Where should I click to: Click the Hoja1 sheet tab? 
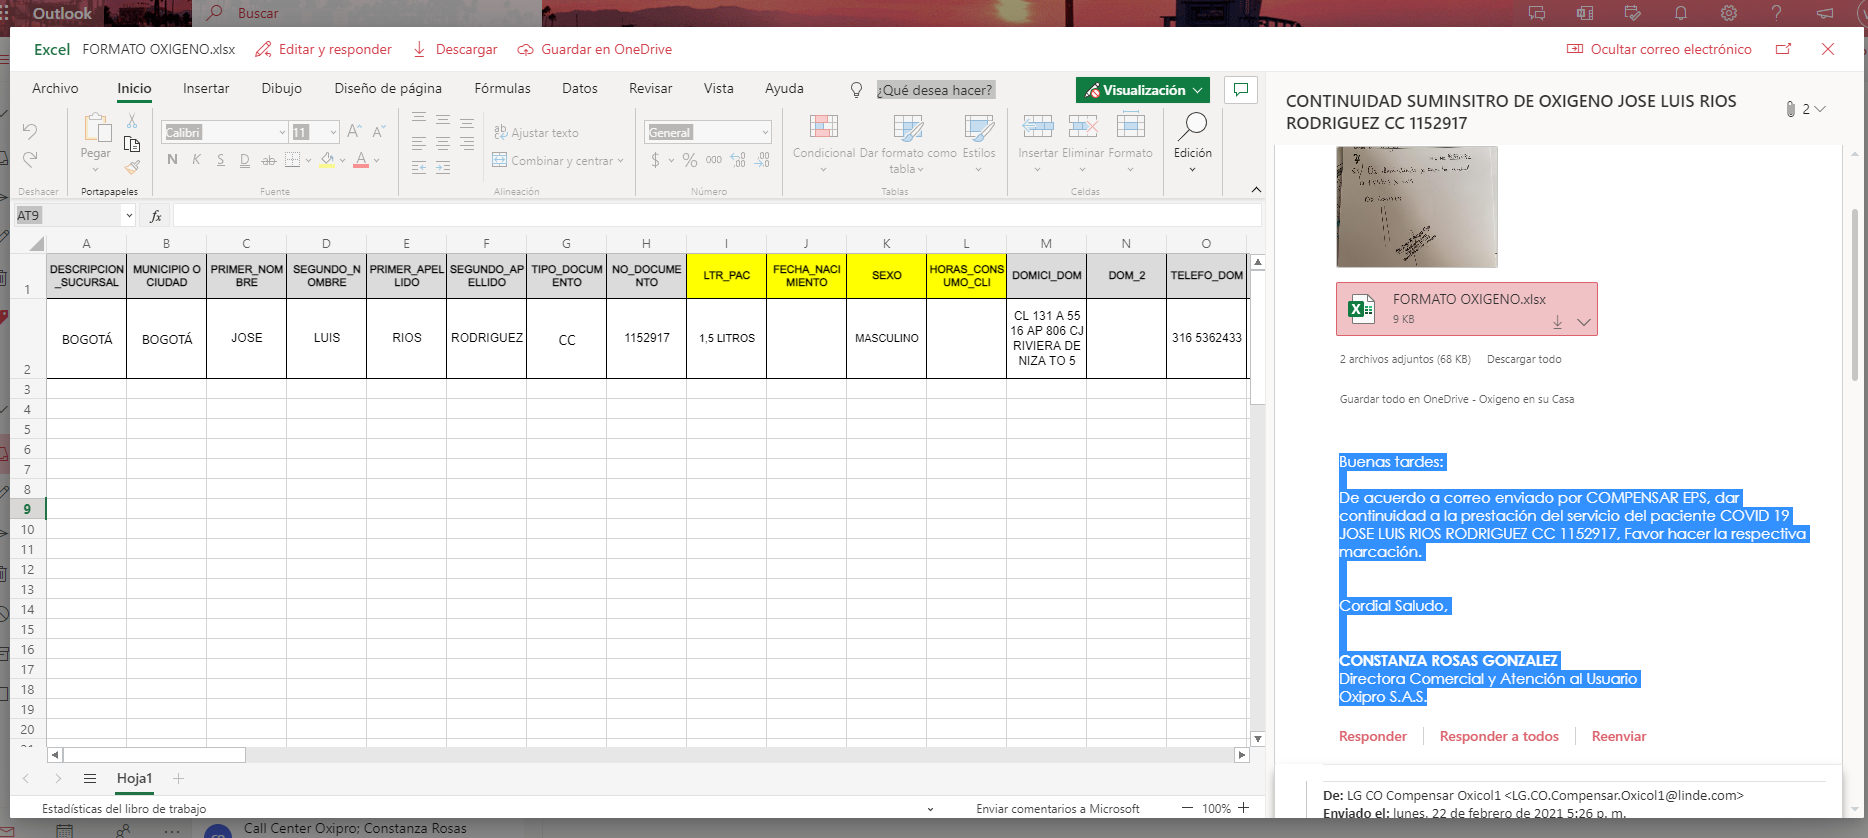(134, 778)
